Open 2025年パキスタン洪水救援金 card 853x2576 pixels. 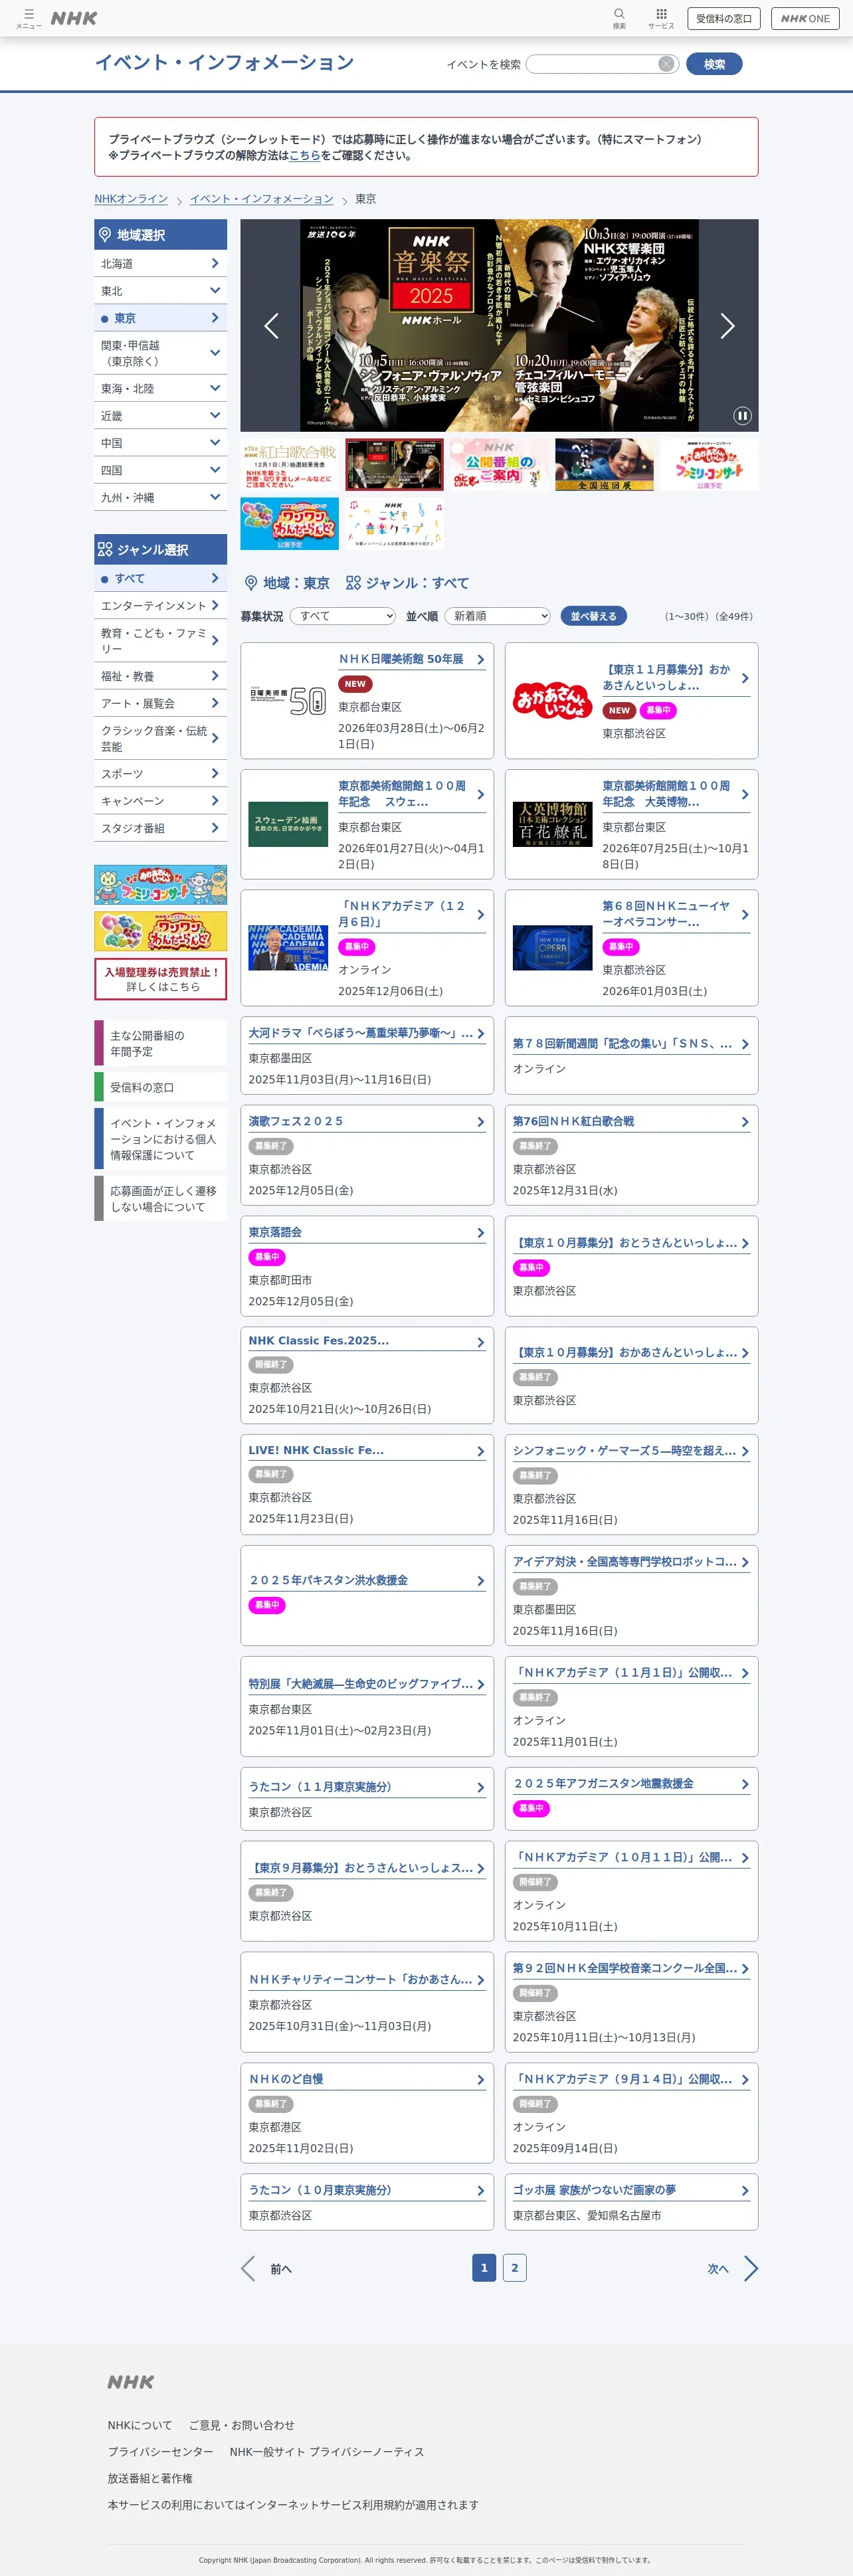367,1595
